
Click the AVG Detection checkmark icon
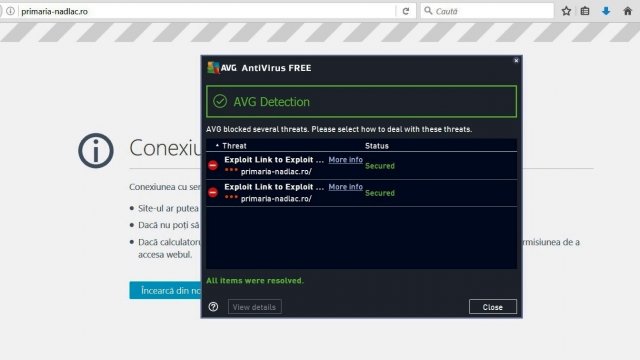click(x=220, y=101)
